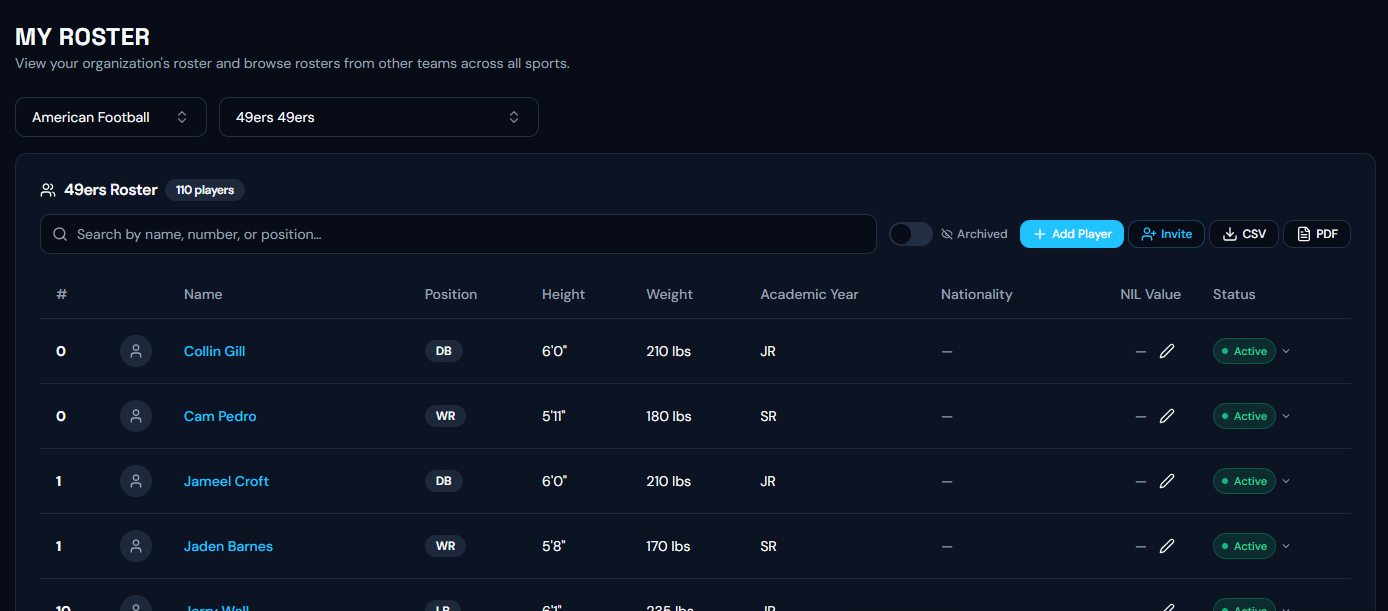Click the Nationality column header
1388x611 pixels.
pos(977,294)
